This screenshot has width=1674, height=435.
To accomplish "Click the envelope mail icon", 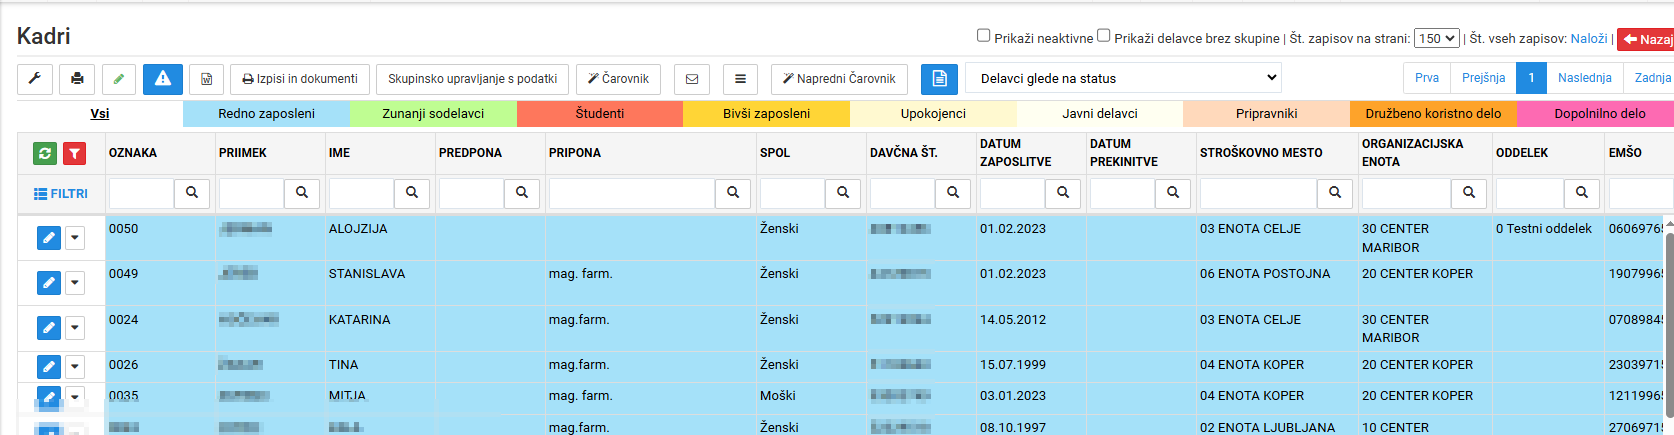I will tap(692, 79).
